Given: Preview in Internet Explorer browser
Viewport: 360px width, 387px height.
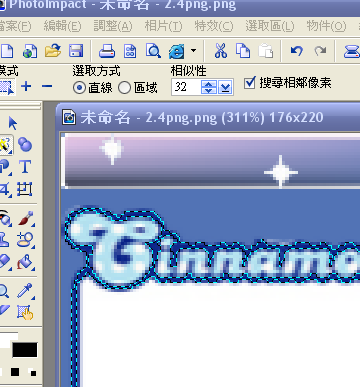Looking at the screenshot, I should [176, 52].
